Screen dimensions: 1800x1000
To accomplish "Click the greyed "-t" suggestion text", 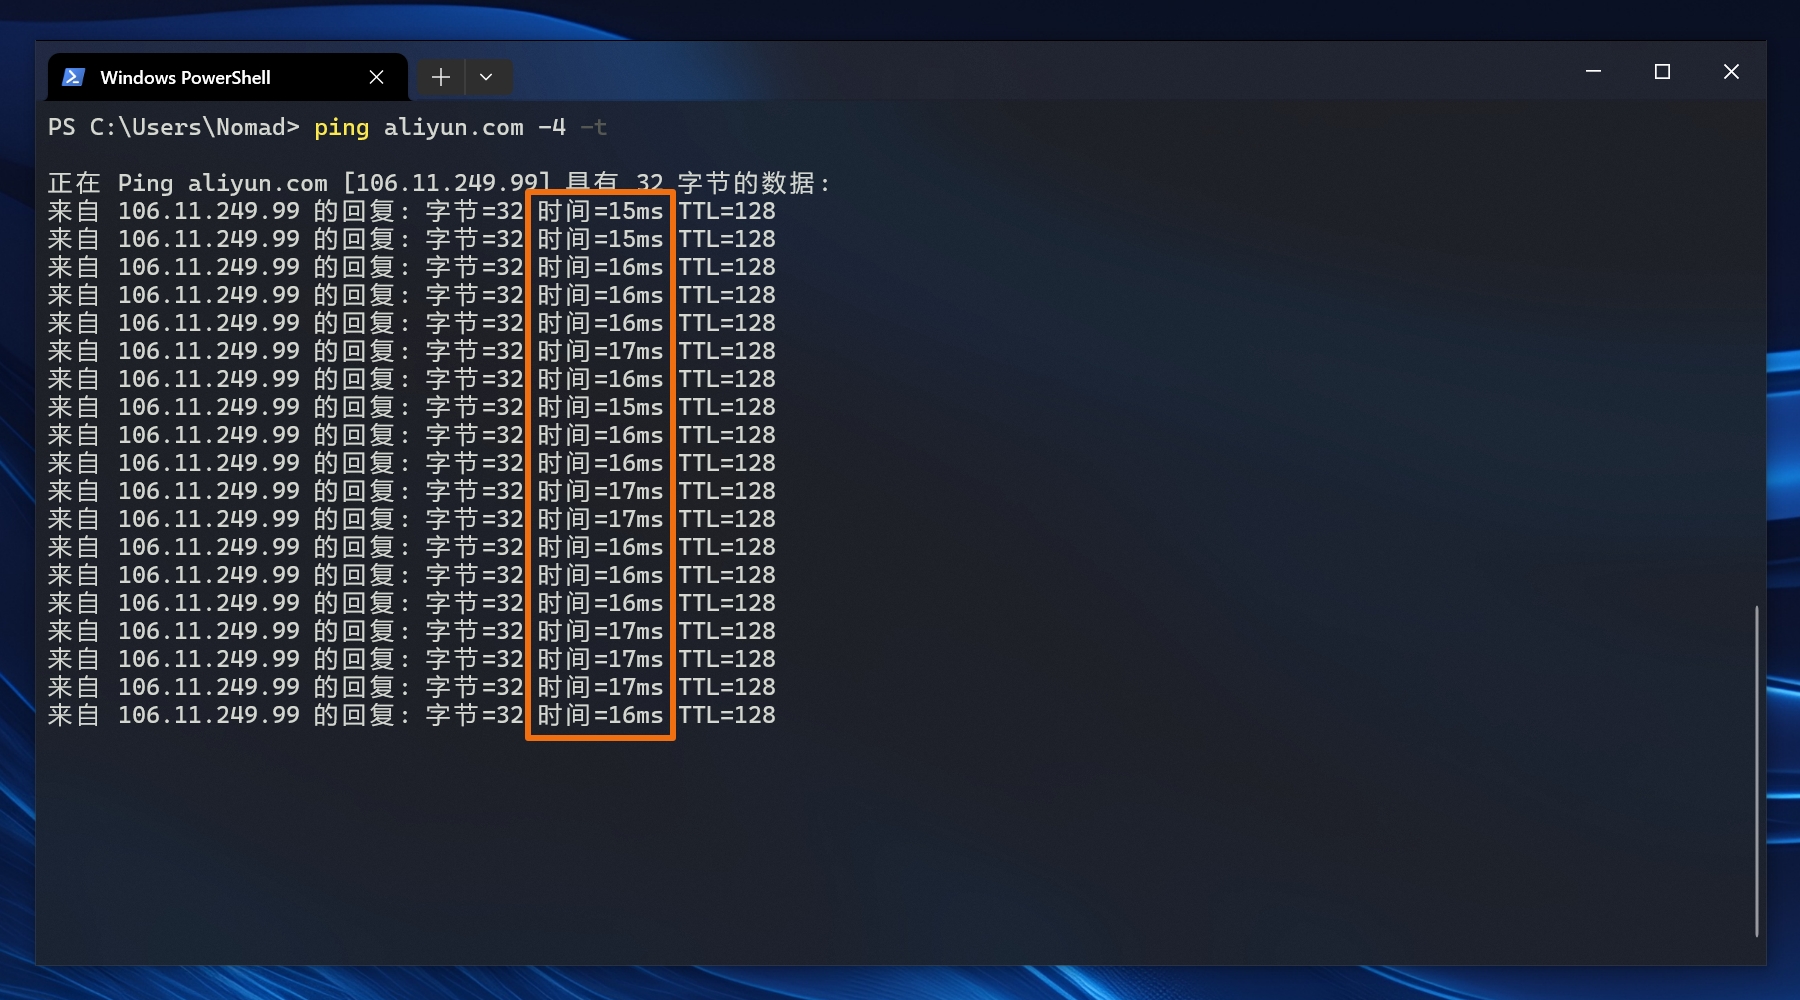I will [594, 127].
